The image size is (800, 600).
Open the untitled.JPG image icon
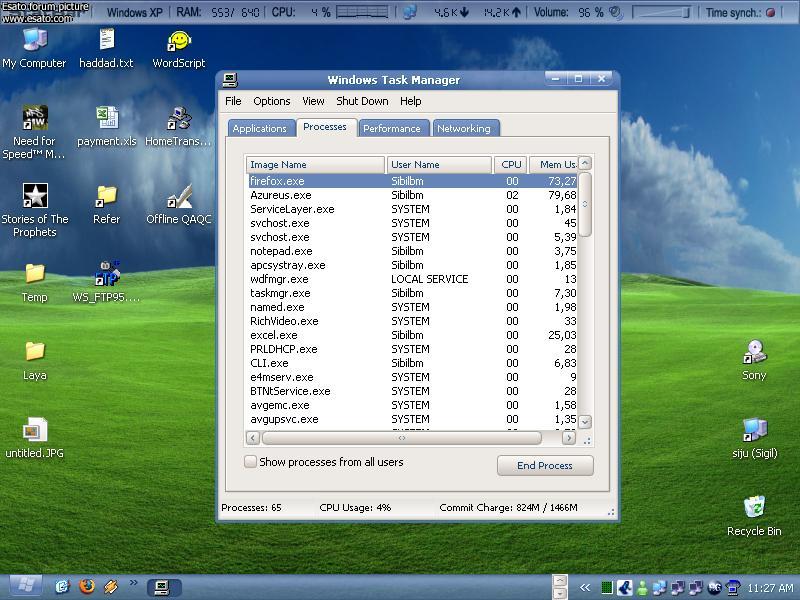coord(34,431)
